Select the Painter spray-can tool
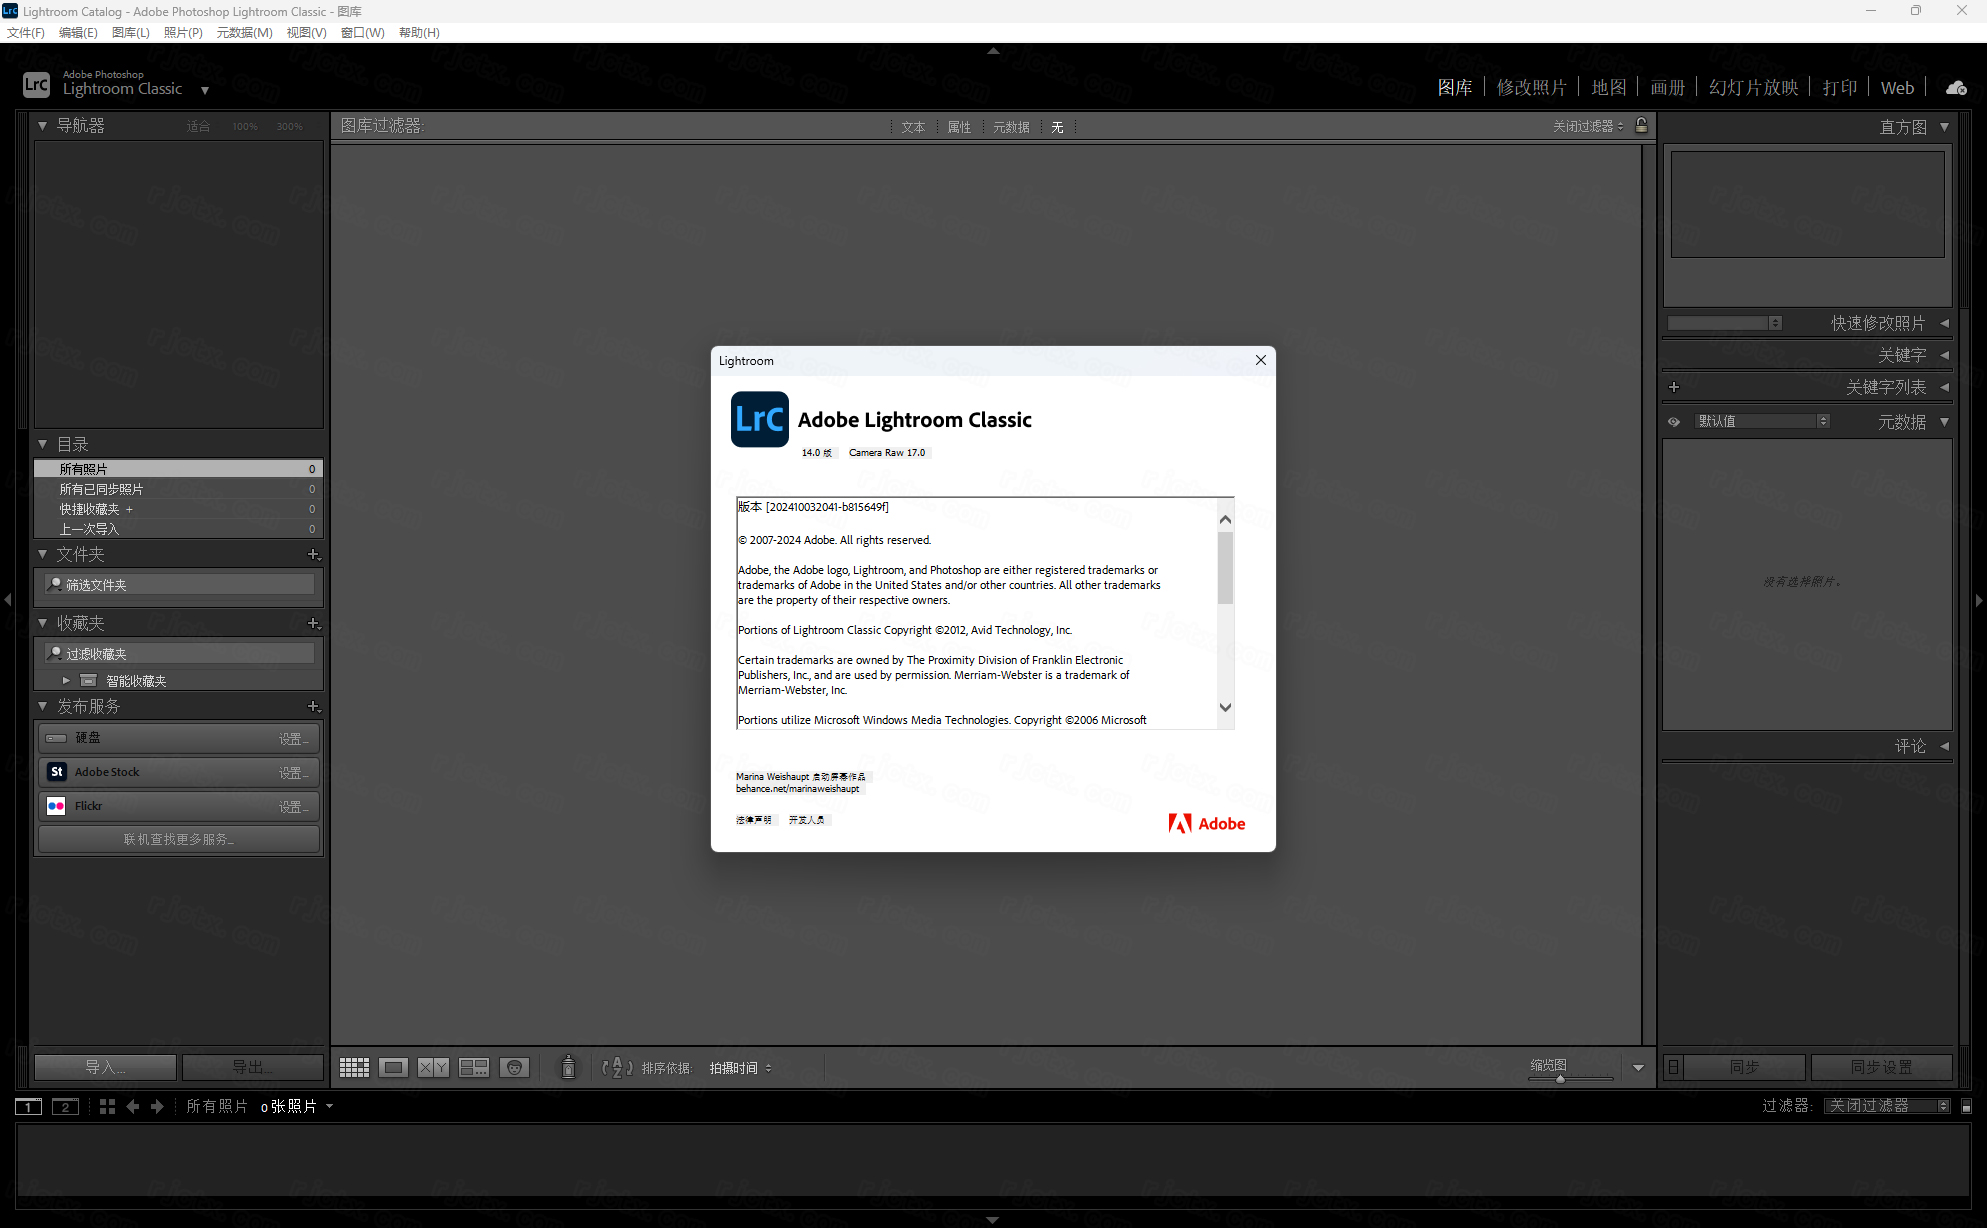Screen dimensions: 1987x1228 568,1067
